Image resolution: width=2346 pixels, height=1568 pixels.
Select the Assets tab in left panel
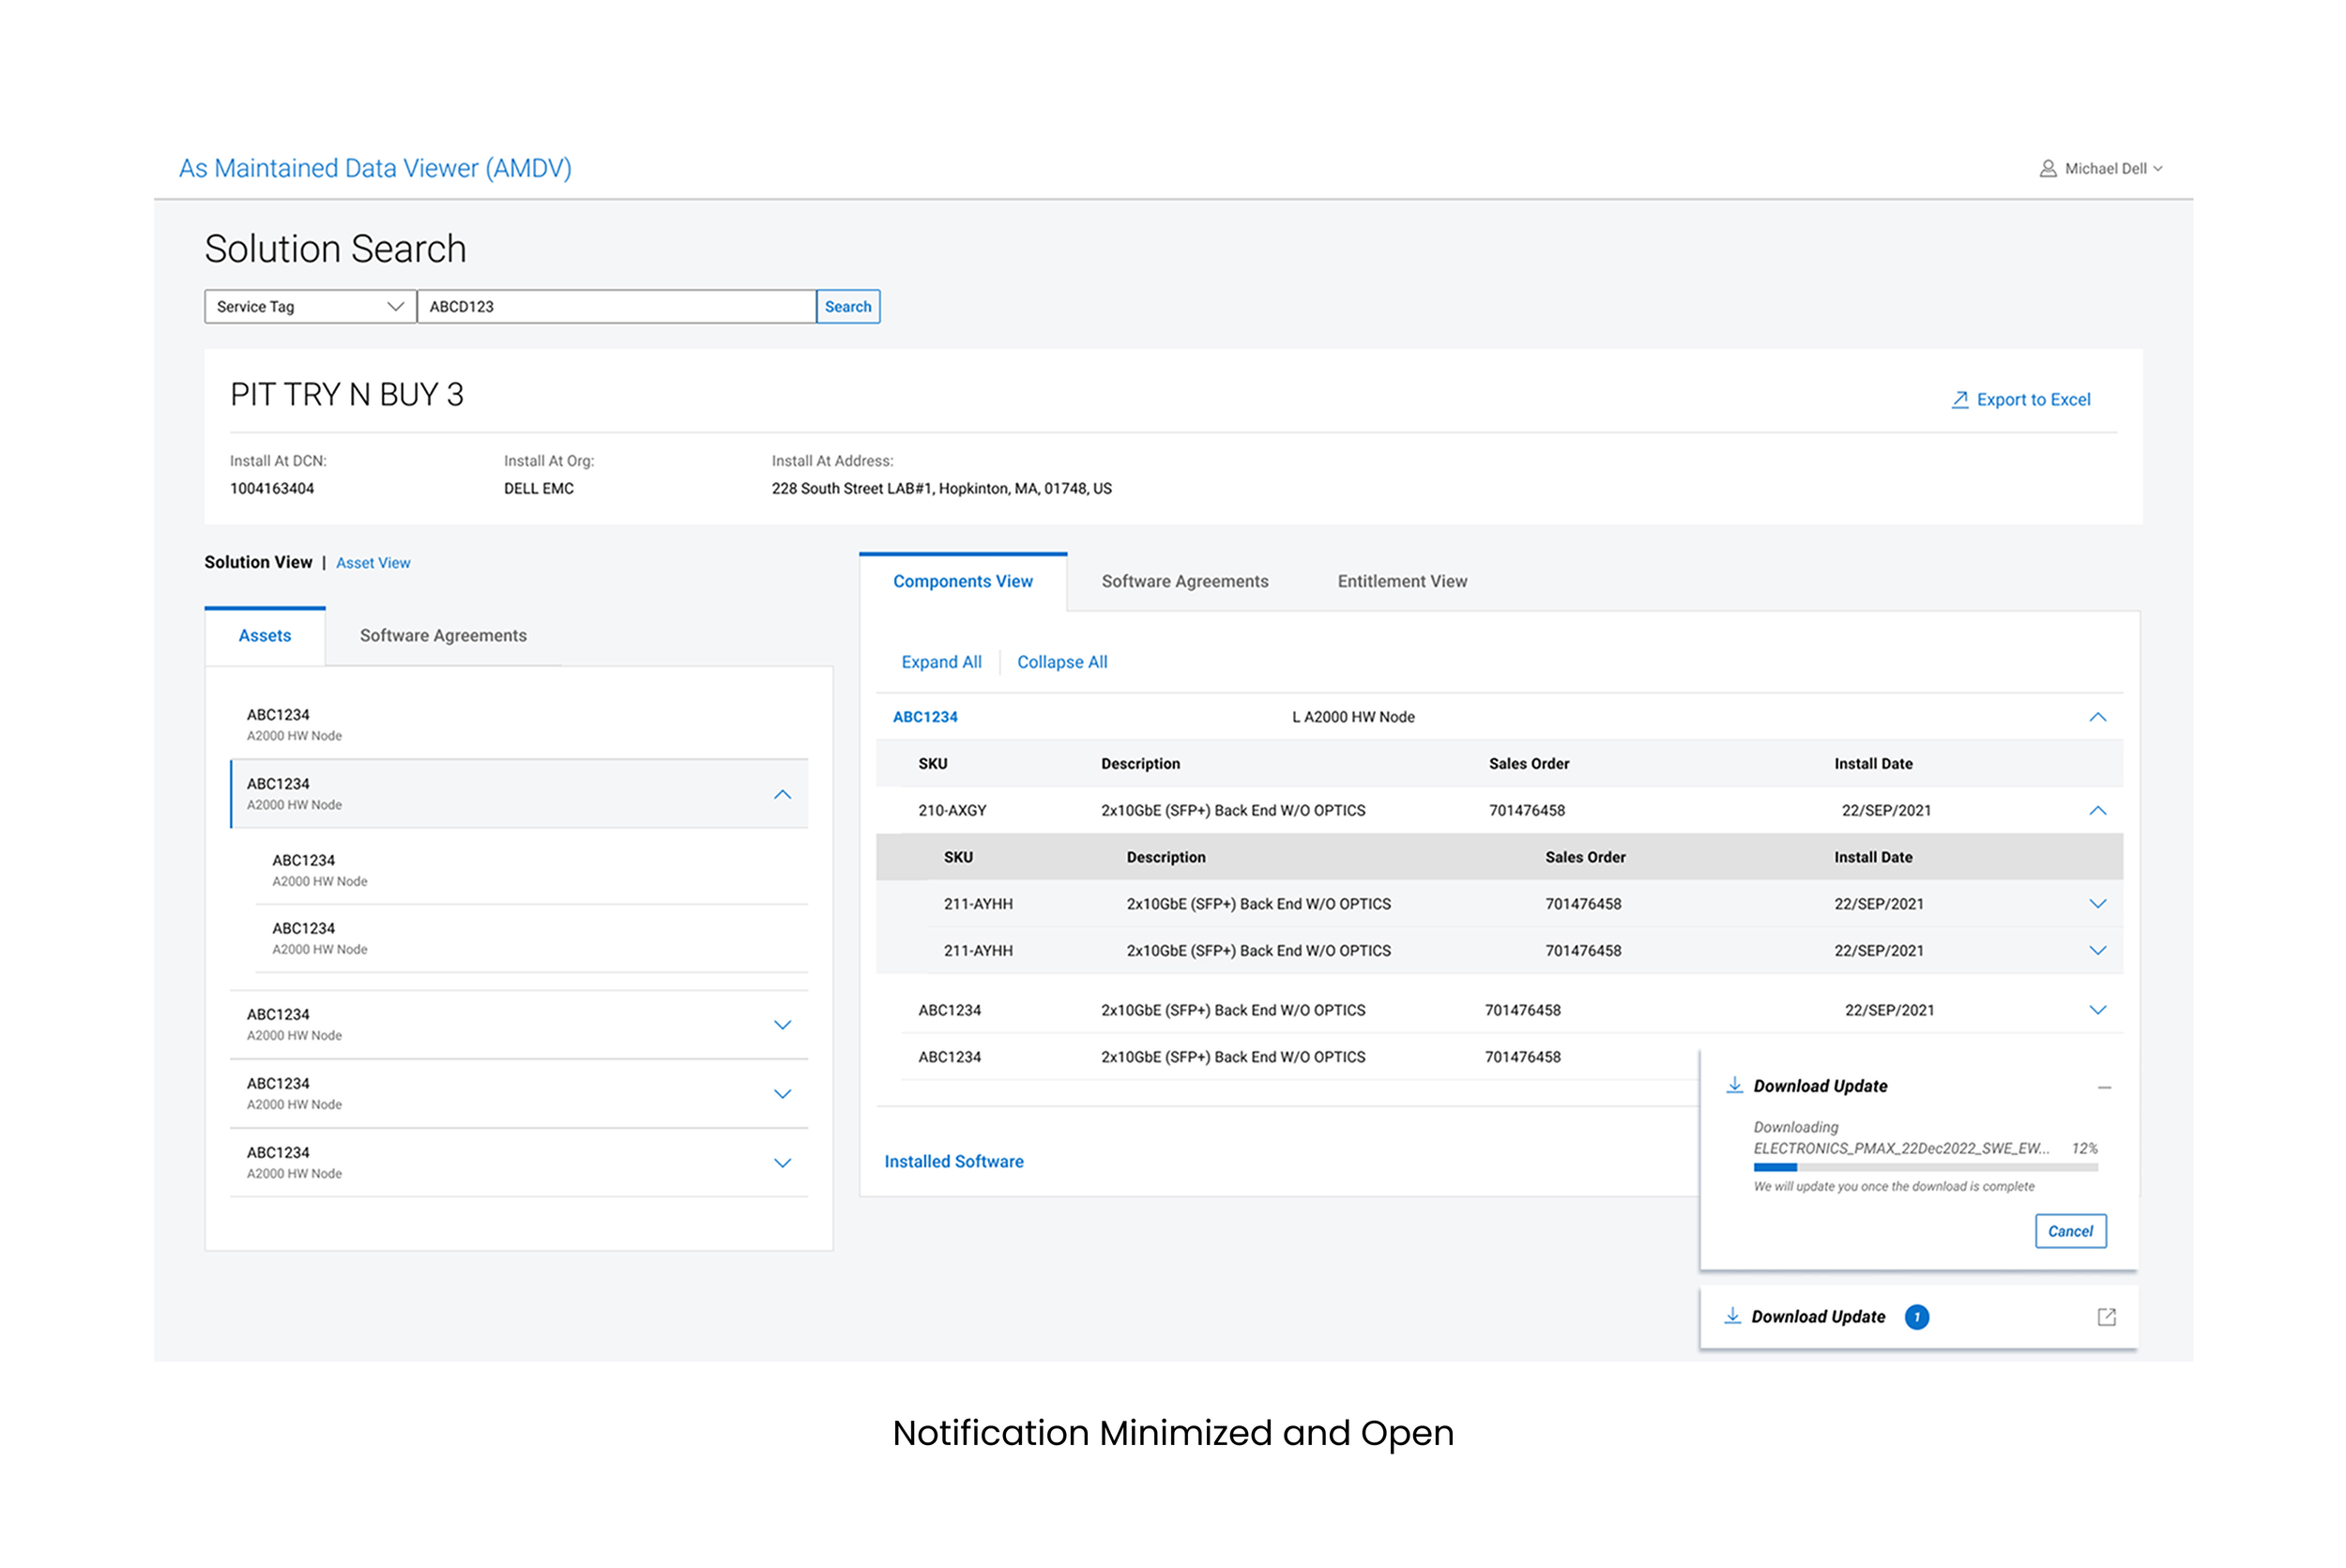[x=265, y=635]
